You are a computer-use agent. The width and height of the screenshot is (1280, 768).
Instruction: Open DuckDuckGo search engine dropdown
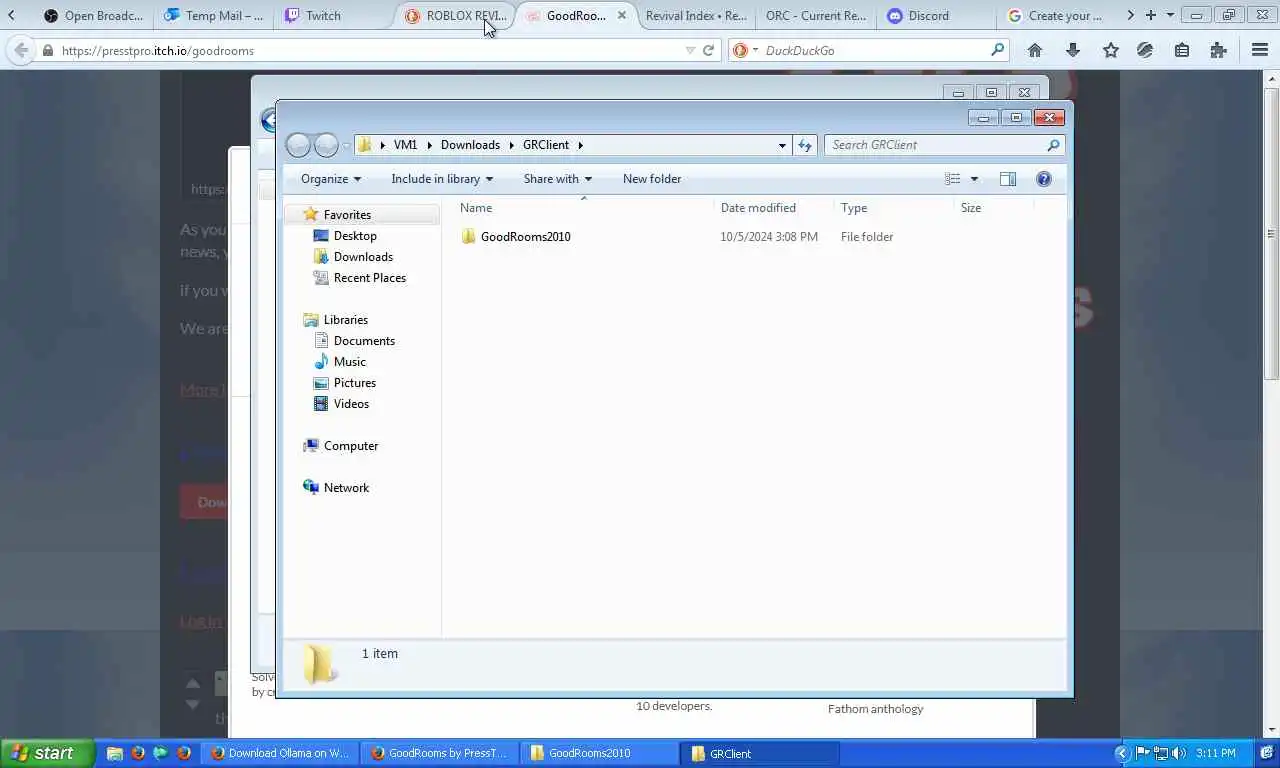[755, 50]
